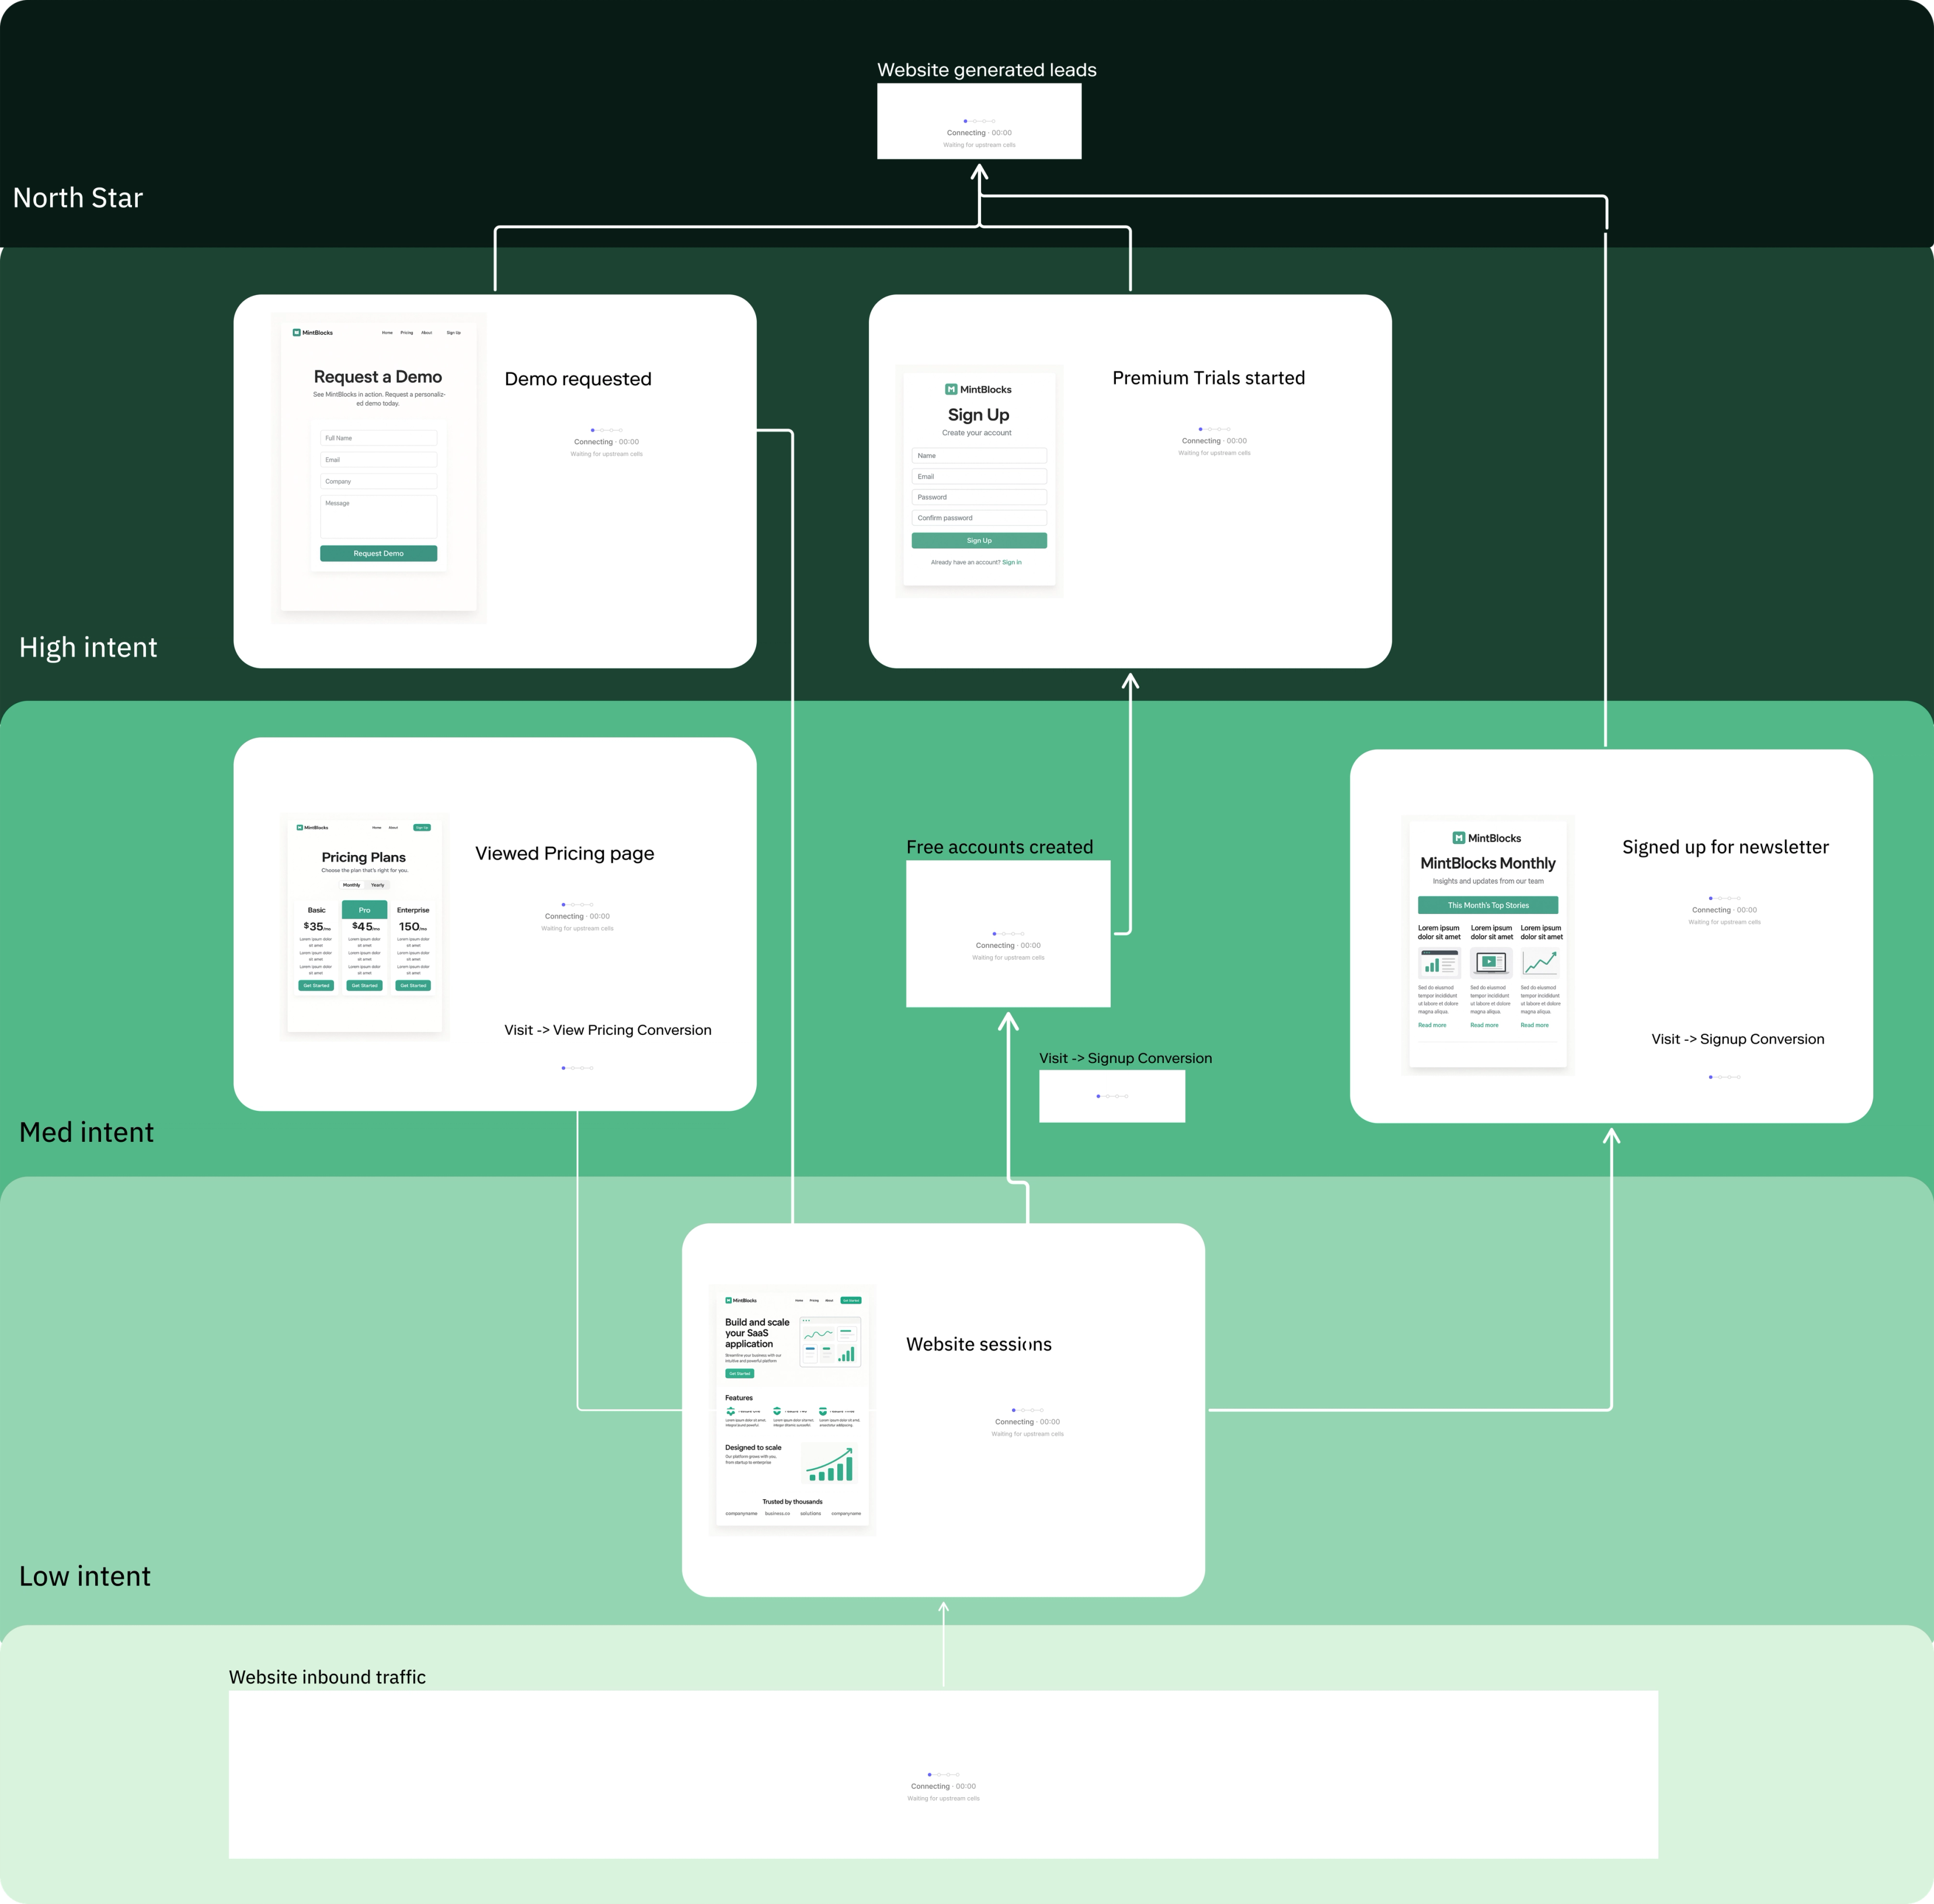Switch pricing to Yearly billing
Image resolution: width=1934 pixels, height=1904 pixels.
pyautogui.click(x=378, y=885)
